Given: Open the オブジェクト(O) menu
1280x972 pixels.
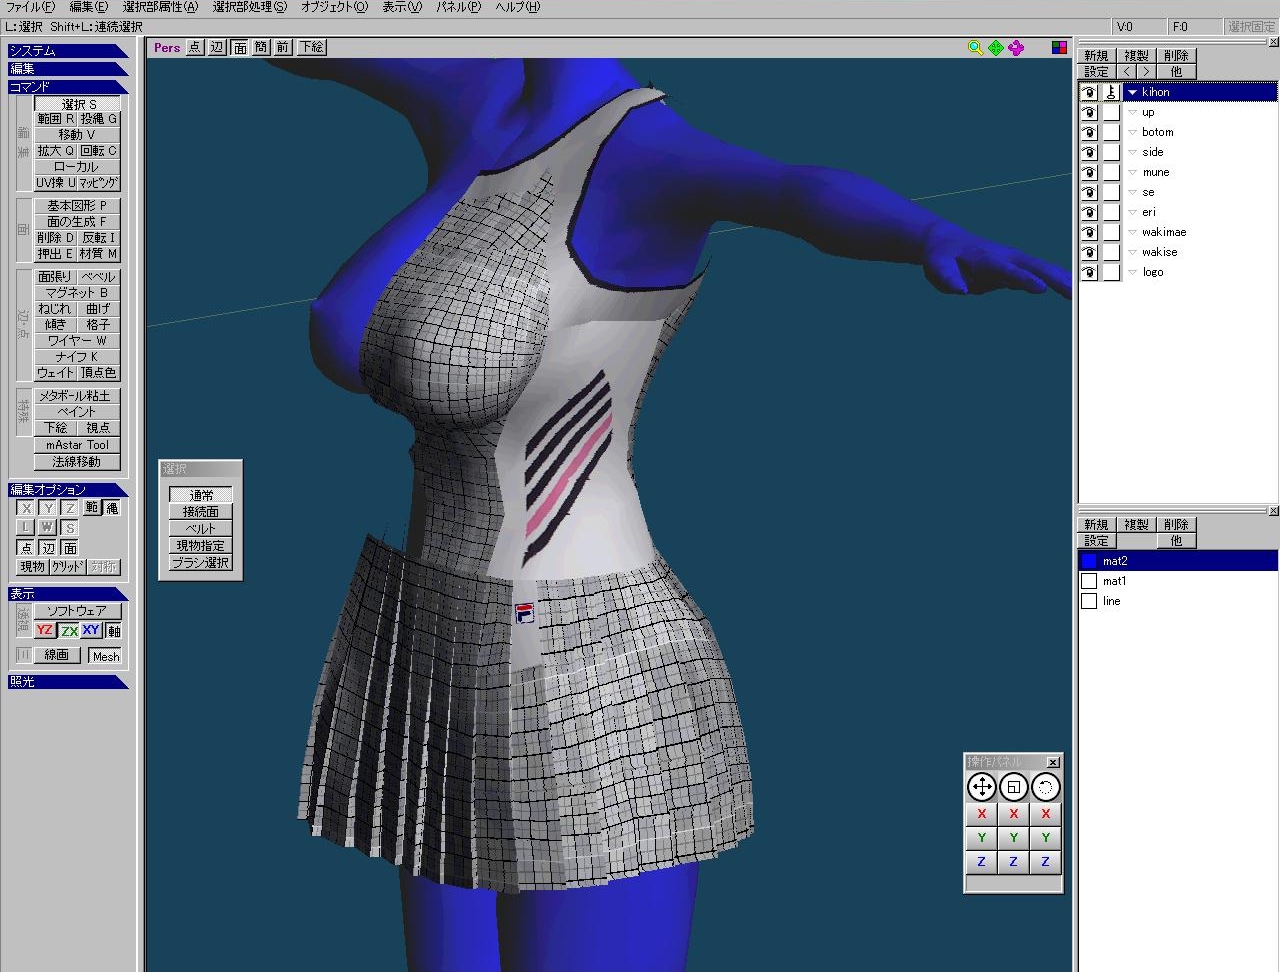Looking at the screenshot, I should [334, 7].
